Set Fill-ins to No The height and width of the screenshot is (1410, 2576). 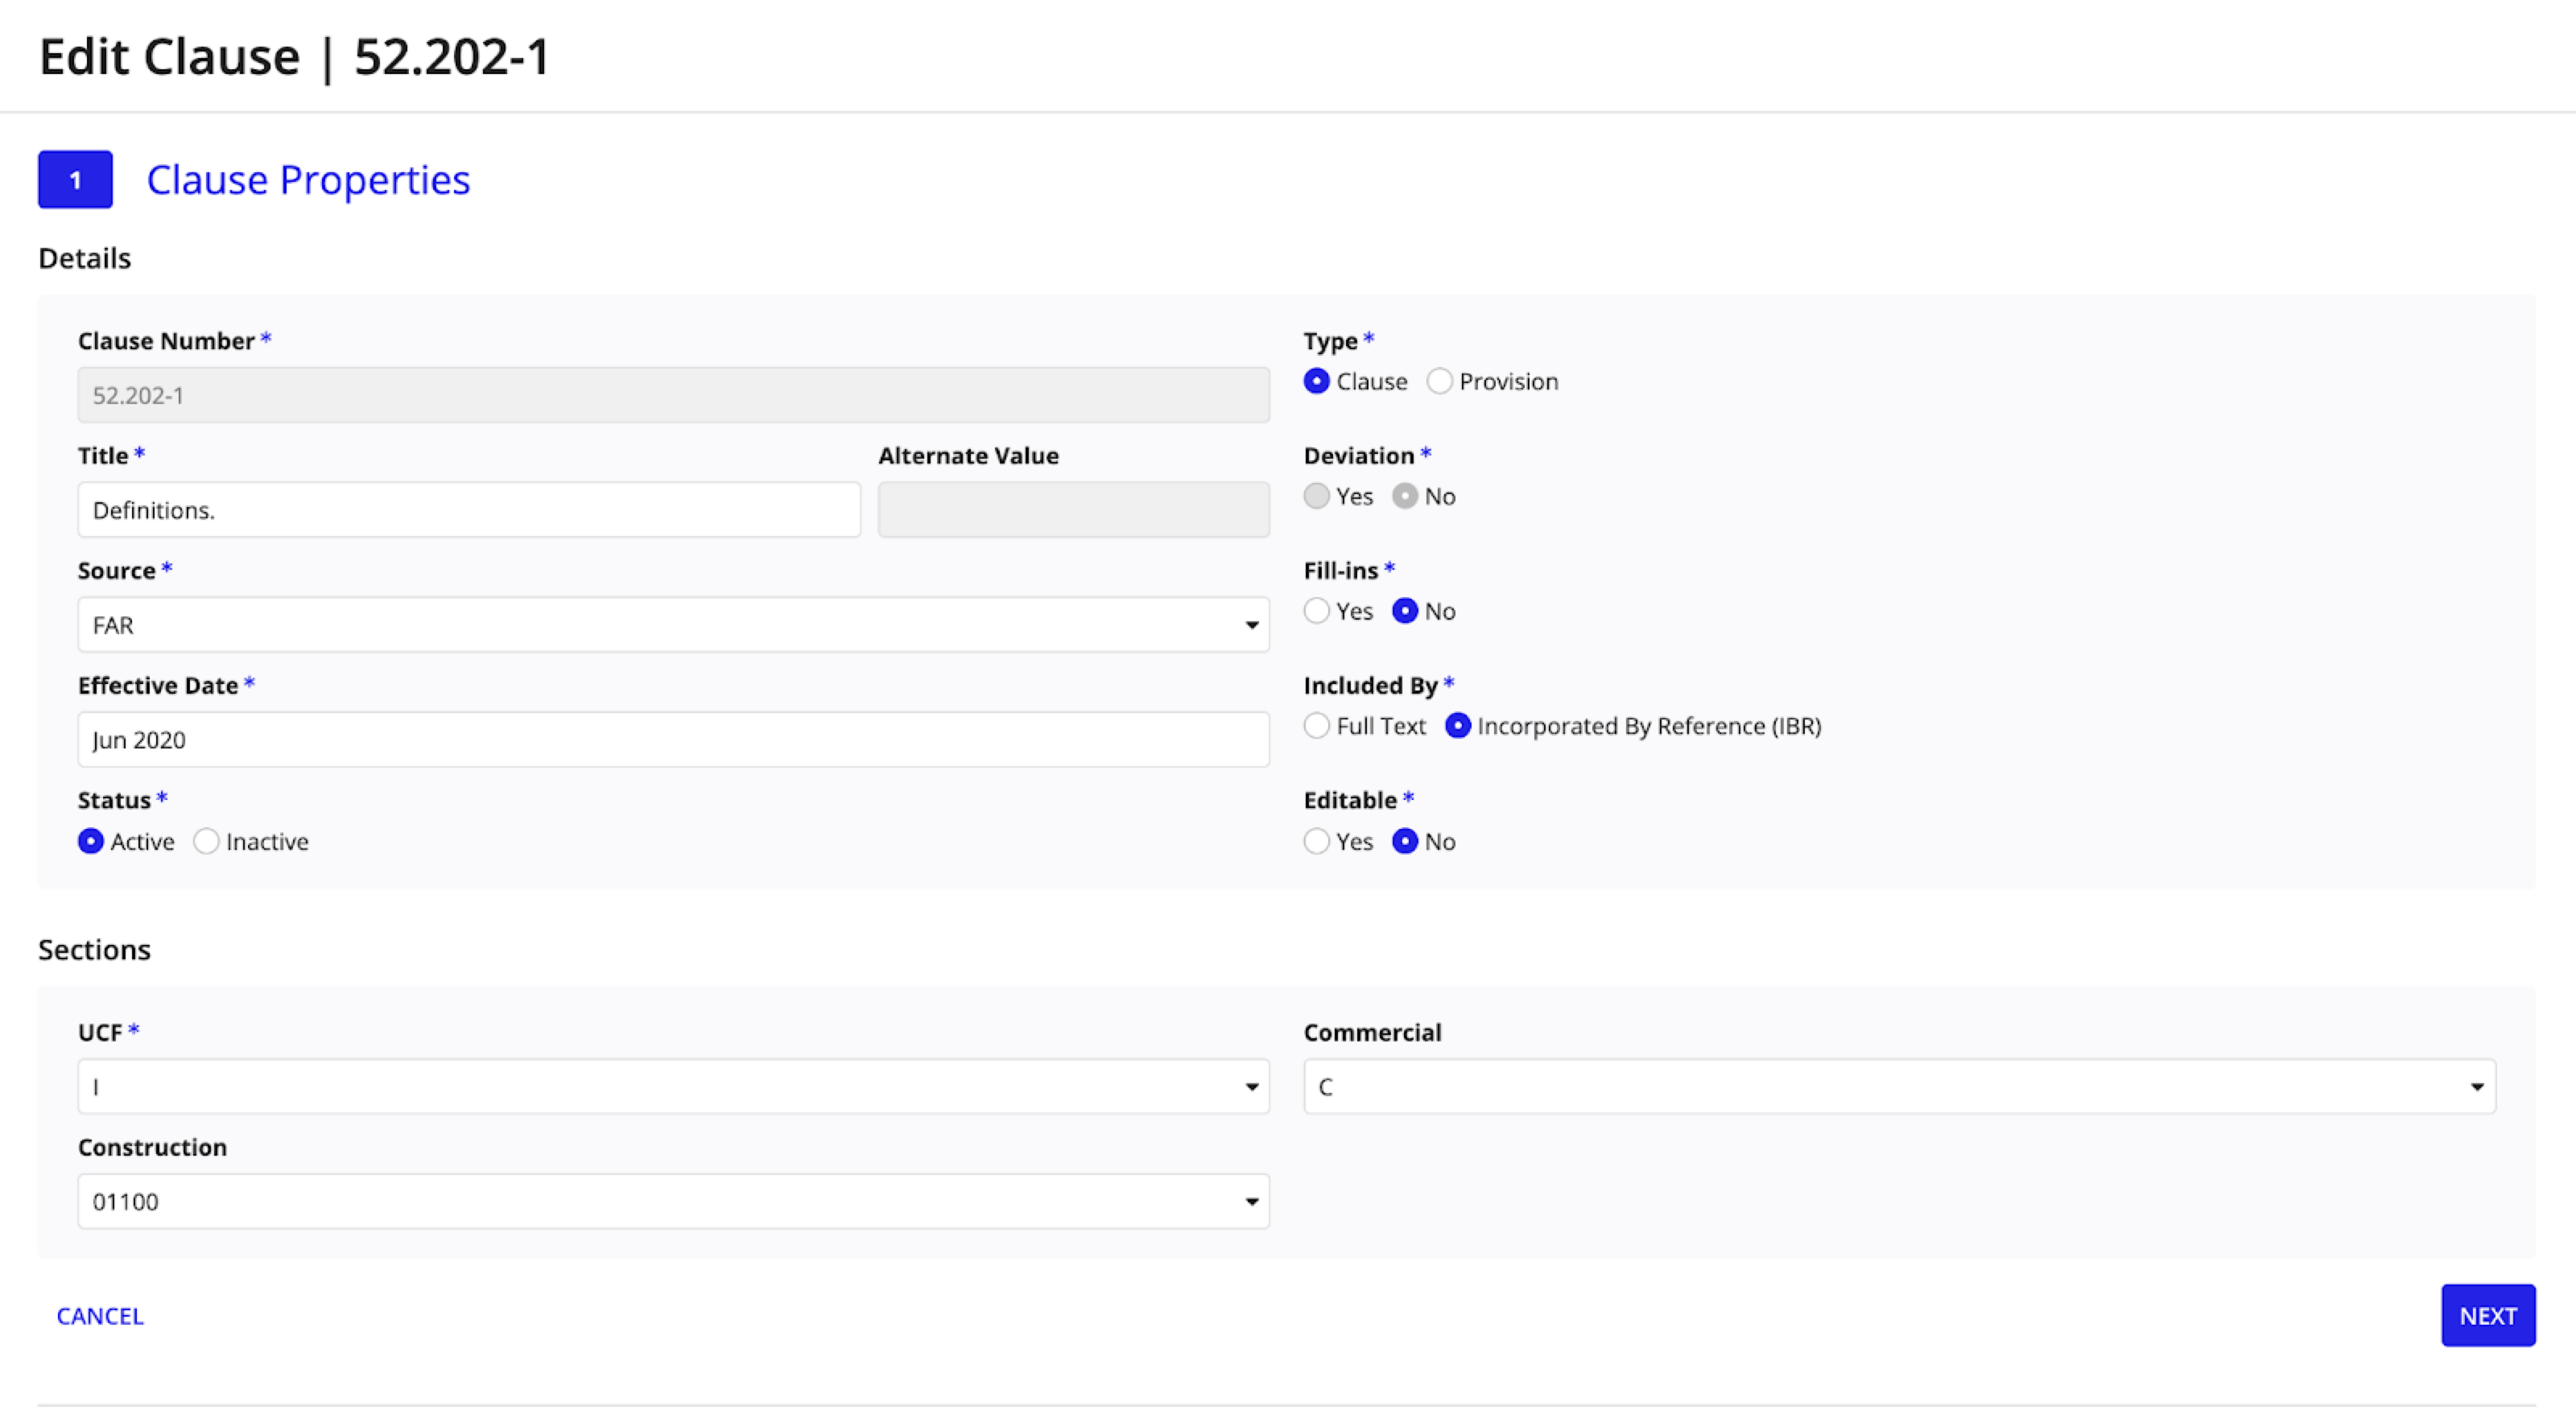[x=1404, y=611]
